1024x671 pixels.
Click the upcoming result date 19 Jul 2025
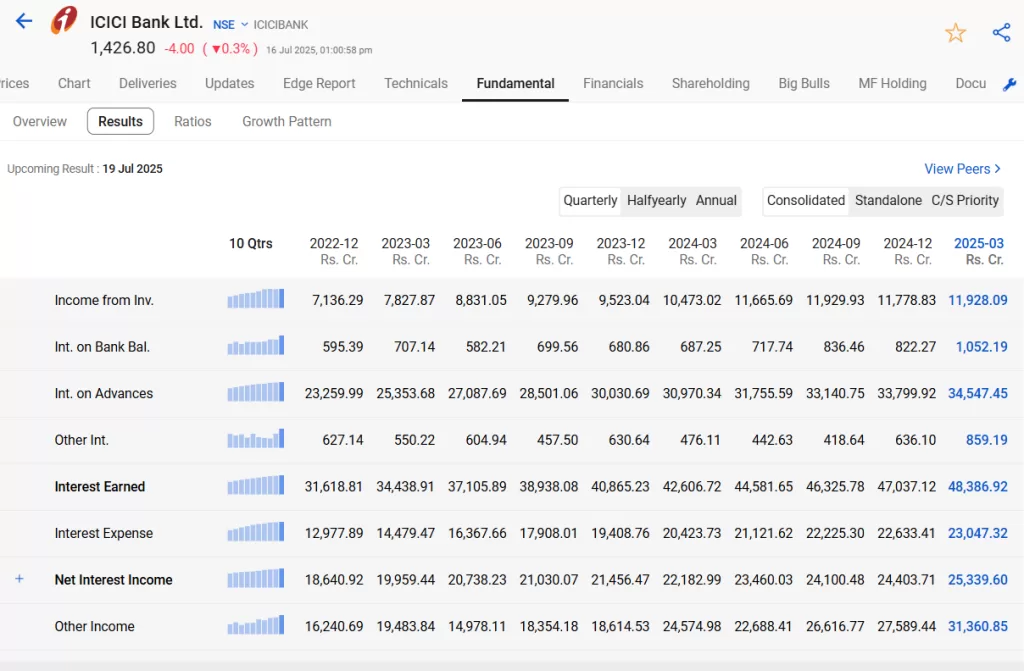coord(133,169)
